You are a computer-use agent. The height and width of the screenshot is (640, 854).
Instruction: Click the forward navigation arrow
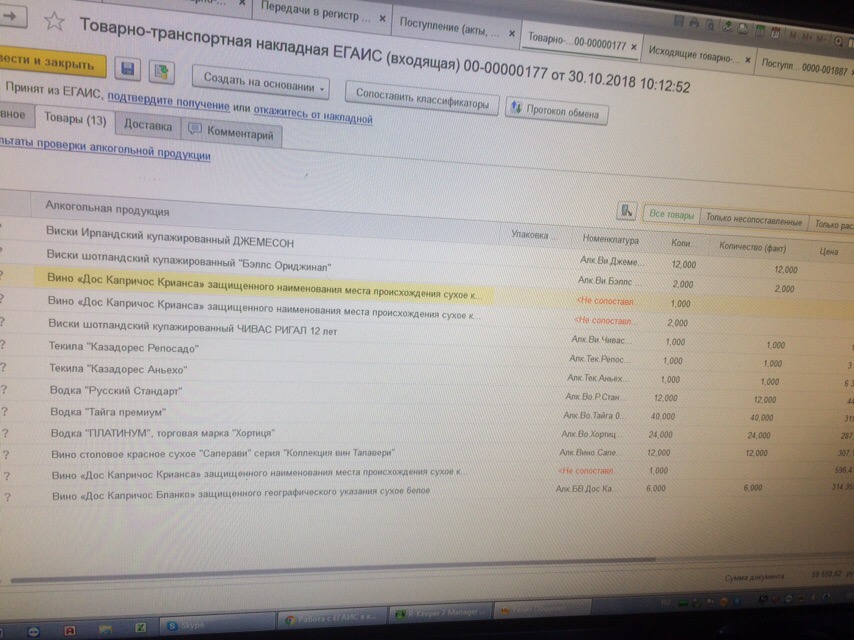pyautogui.click(x=12, y=16)
